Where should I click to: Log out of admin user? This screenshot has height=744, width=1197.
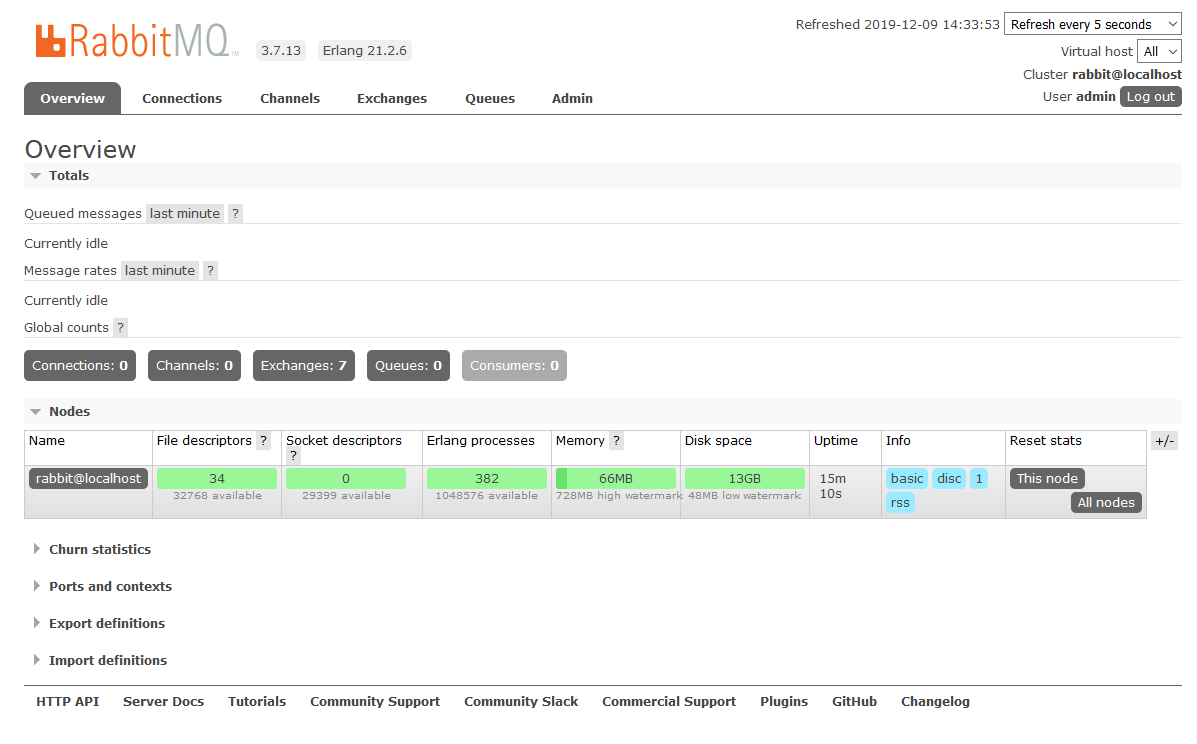click(1150, 97)
